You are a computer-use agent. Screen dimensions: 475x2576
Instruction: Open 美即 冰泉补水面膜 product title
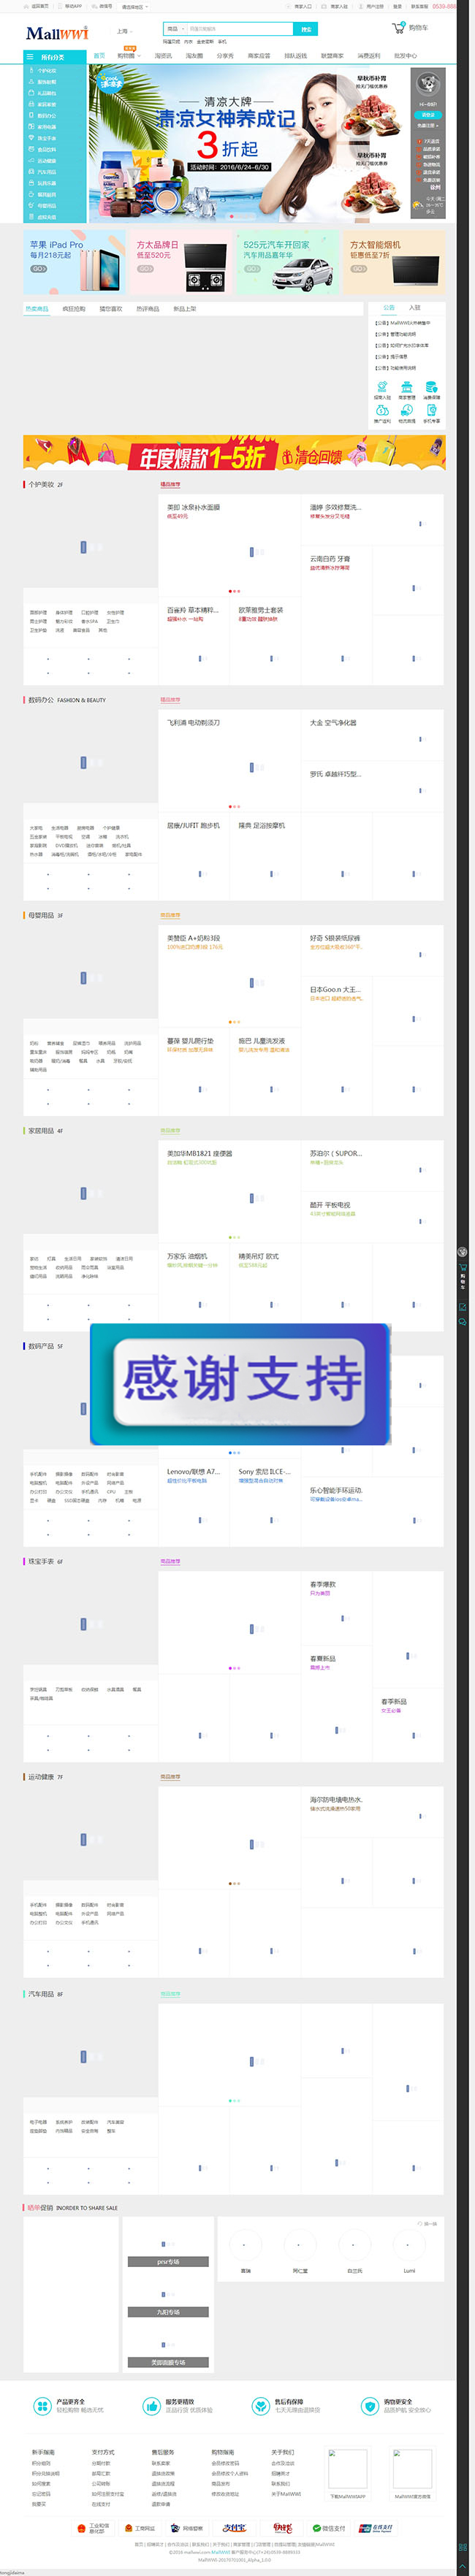(x=194, y=507)
